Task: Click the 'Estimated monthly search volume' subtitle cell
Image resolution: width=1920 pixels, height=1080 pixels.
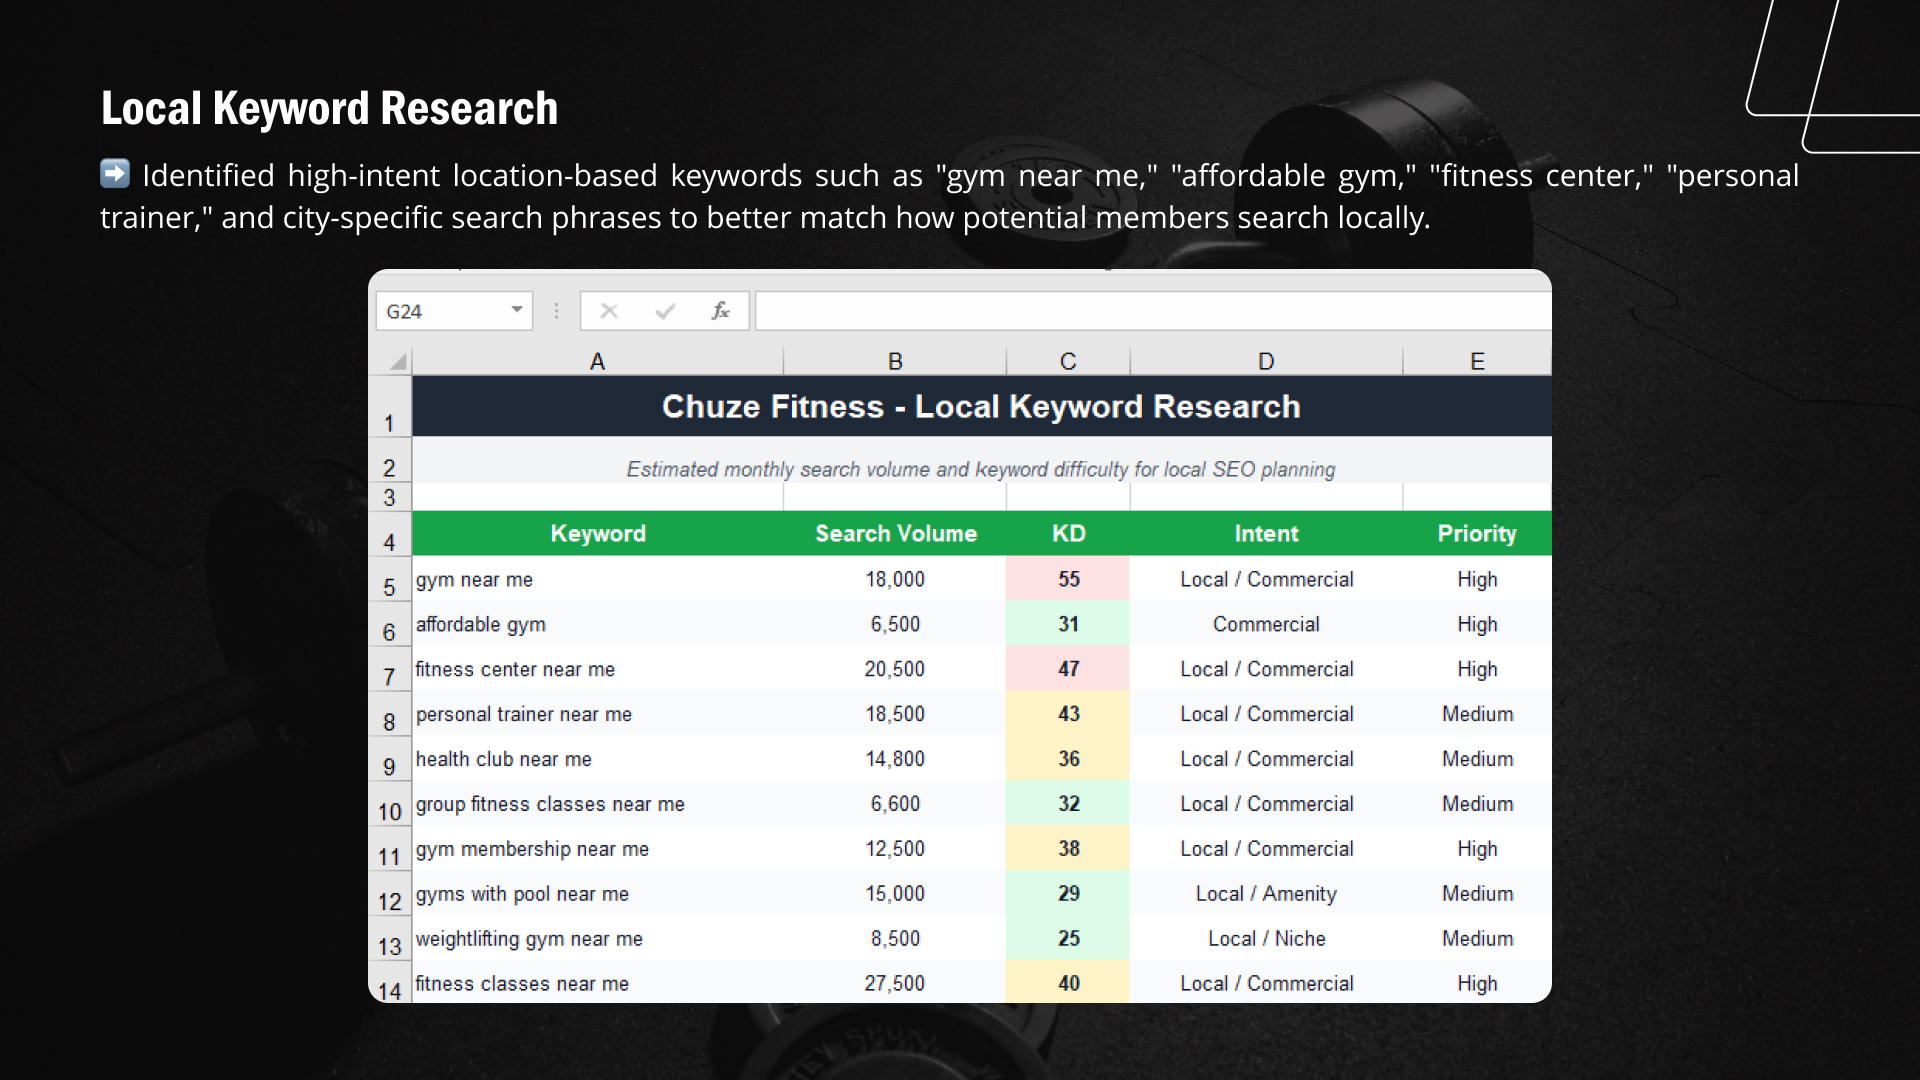Action: pos(982,461)
